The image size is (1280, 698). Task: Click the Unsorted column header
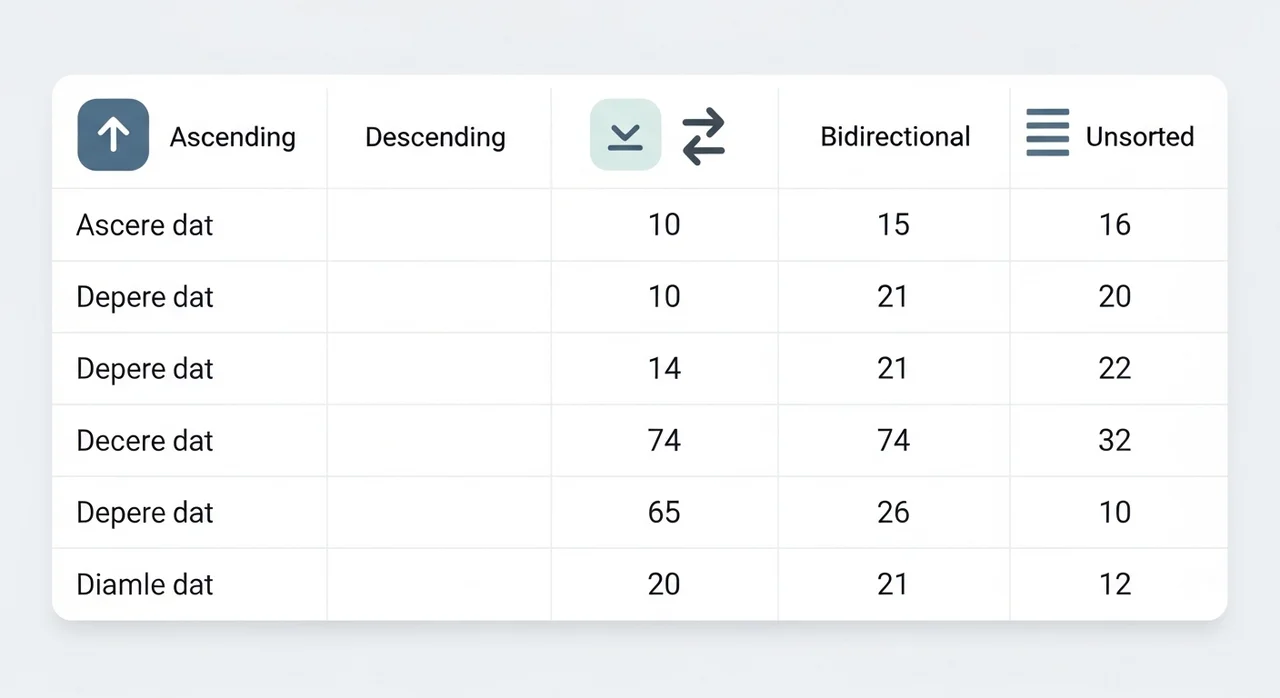coord(1140,137)
